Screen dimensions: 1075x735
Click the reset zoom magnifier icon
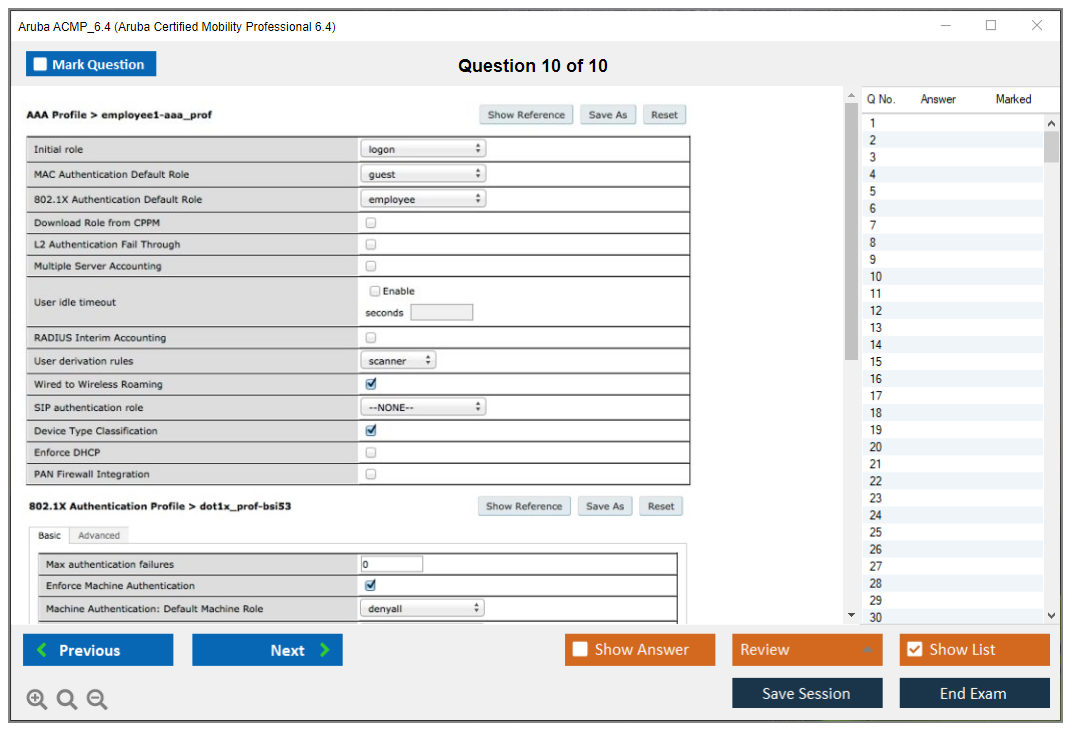click(x=67, y=700)
